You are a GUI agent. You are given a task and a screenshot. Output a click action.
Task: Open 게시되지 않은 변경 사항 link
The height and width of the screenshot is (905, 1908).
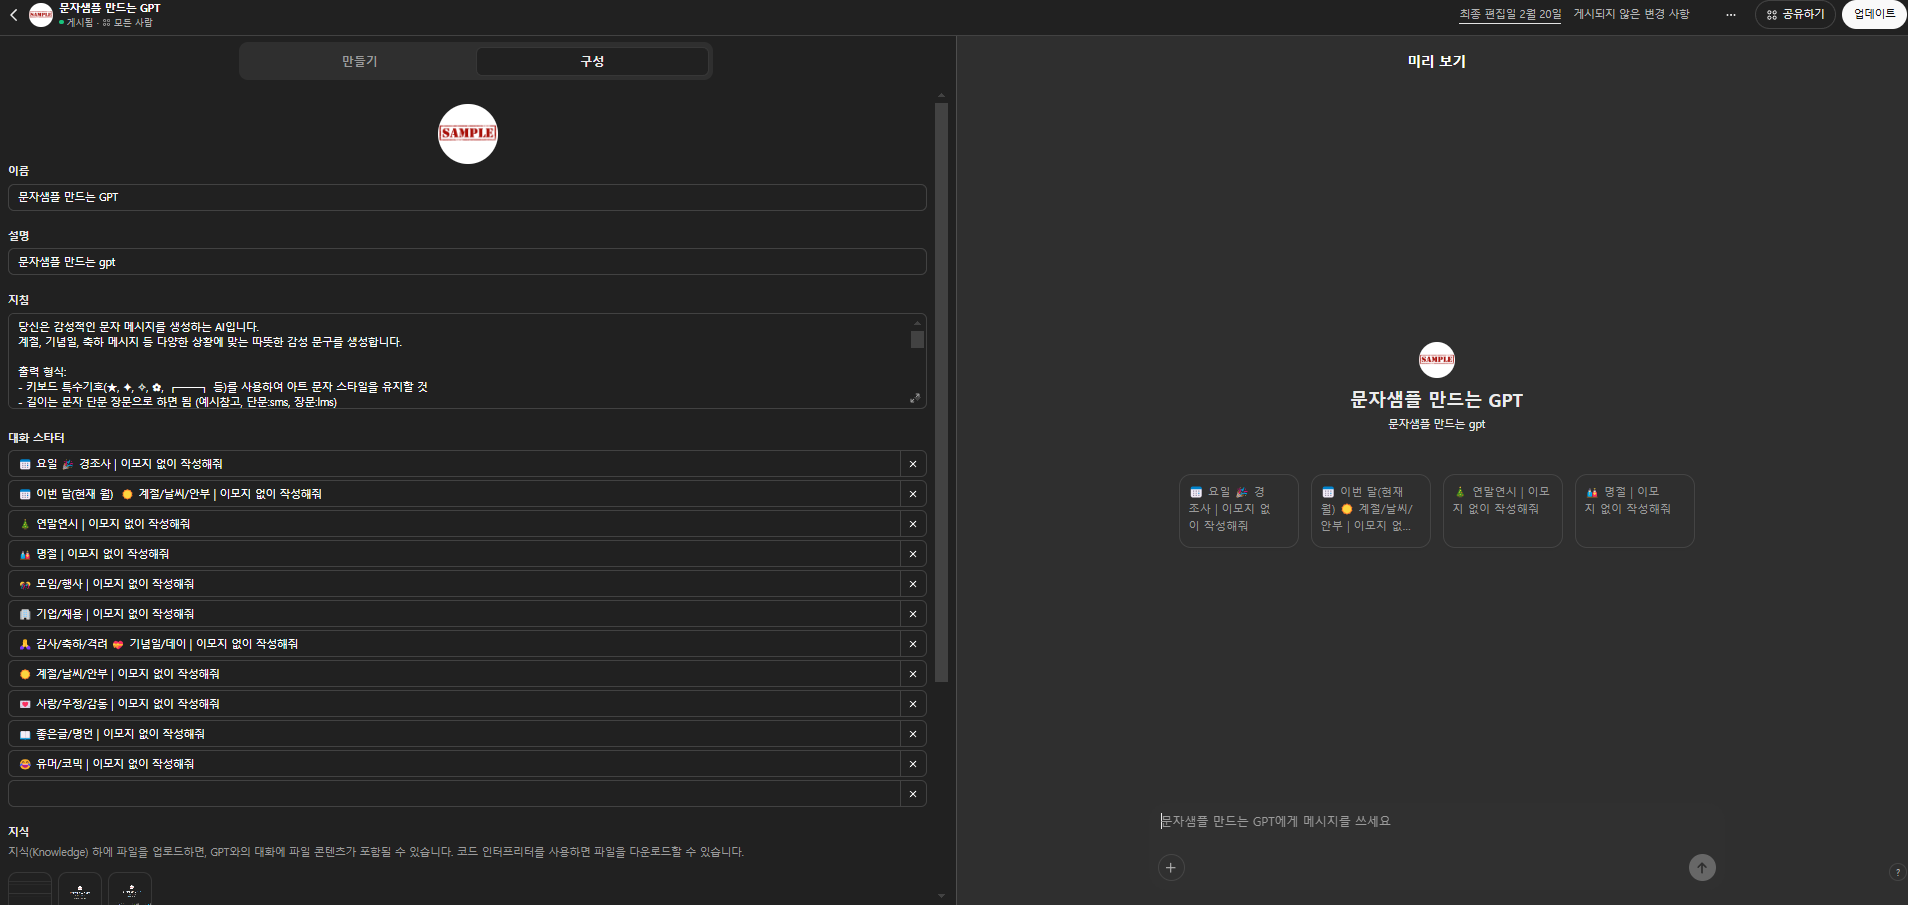pyautogui.click(x=1631, y=14)
